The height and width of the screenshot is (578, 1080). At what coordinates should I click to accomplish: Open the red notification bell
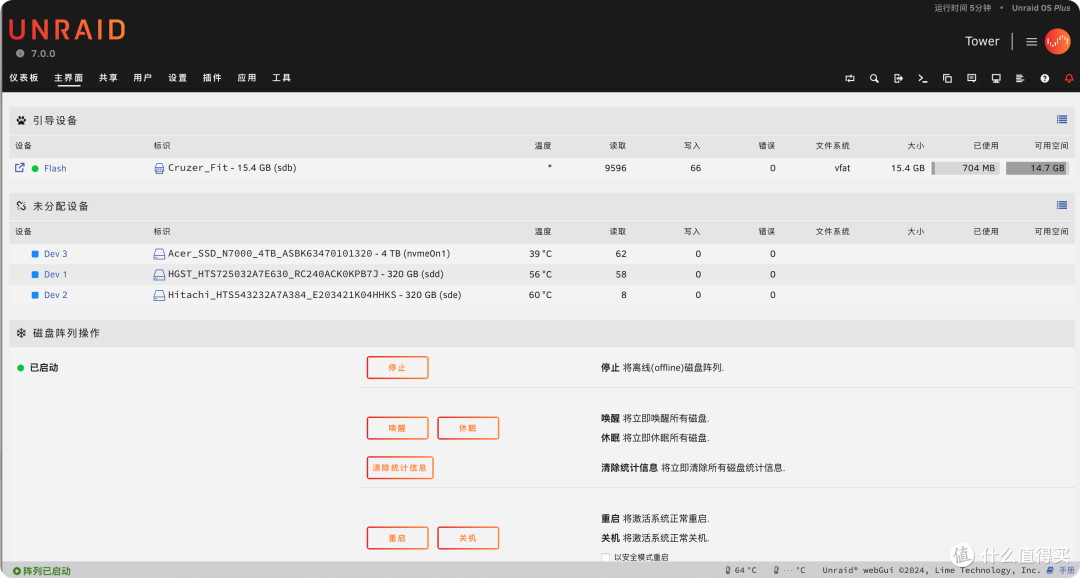tap(1069, 79)
